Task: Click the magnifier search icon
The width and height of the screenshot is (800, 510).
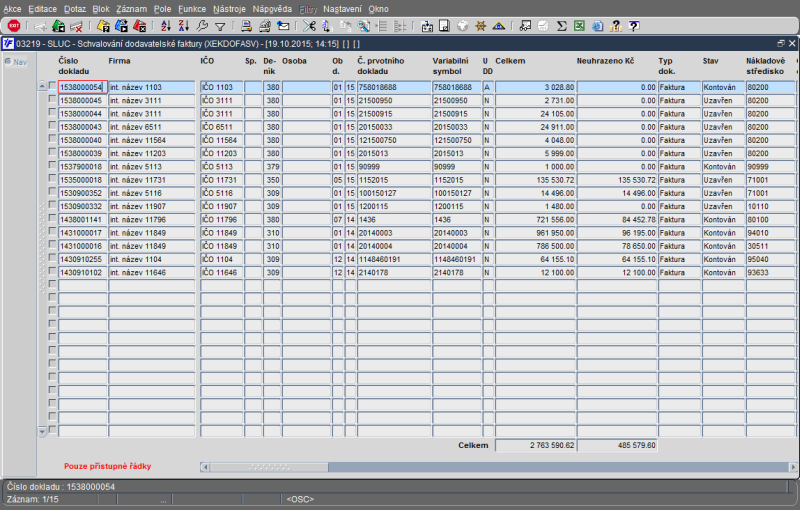Action: [x=363, y=26]
